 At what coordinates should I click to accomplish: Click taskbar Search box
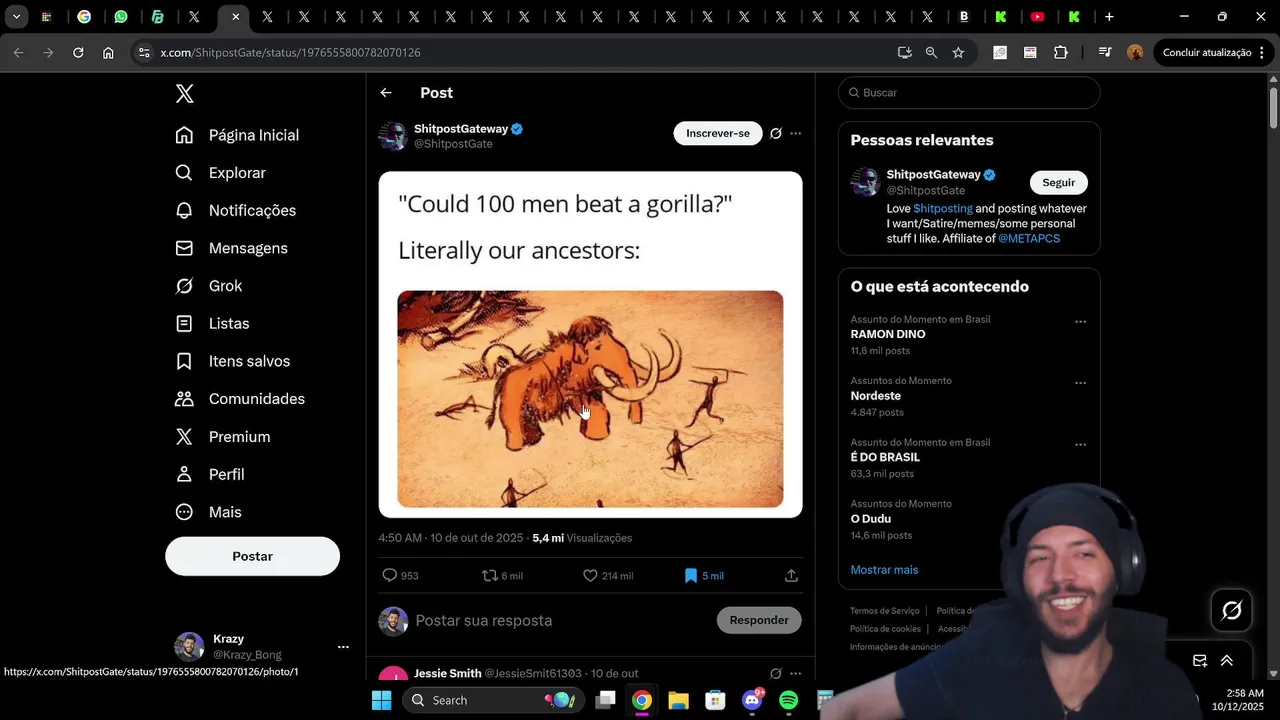pos(493,700)
